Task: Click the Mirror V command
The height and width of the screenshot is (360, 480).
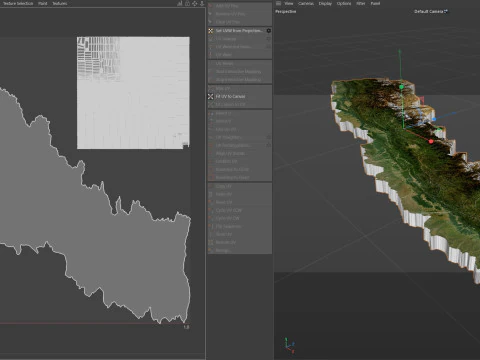Action: 240,121
